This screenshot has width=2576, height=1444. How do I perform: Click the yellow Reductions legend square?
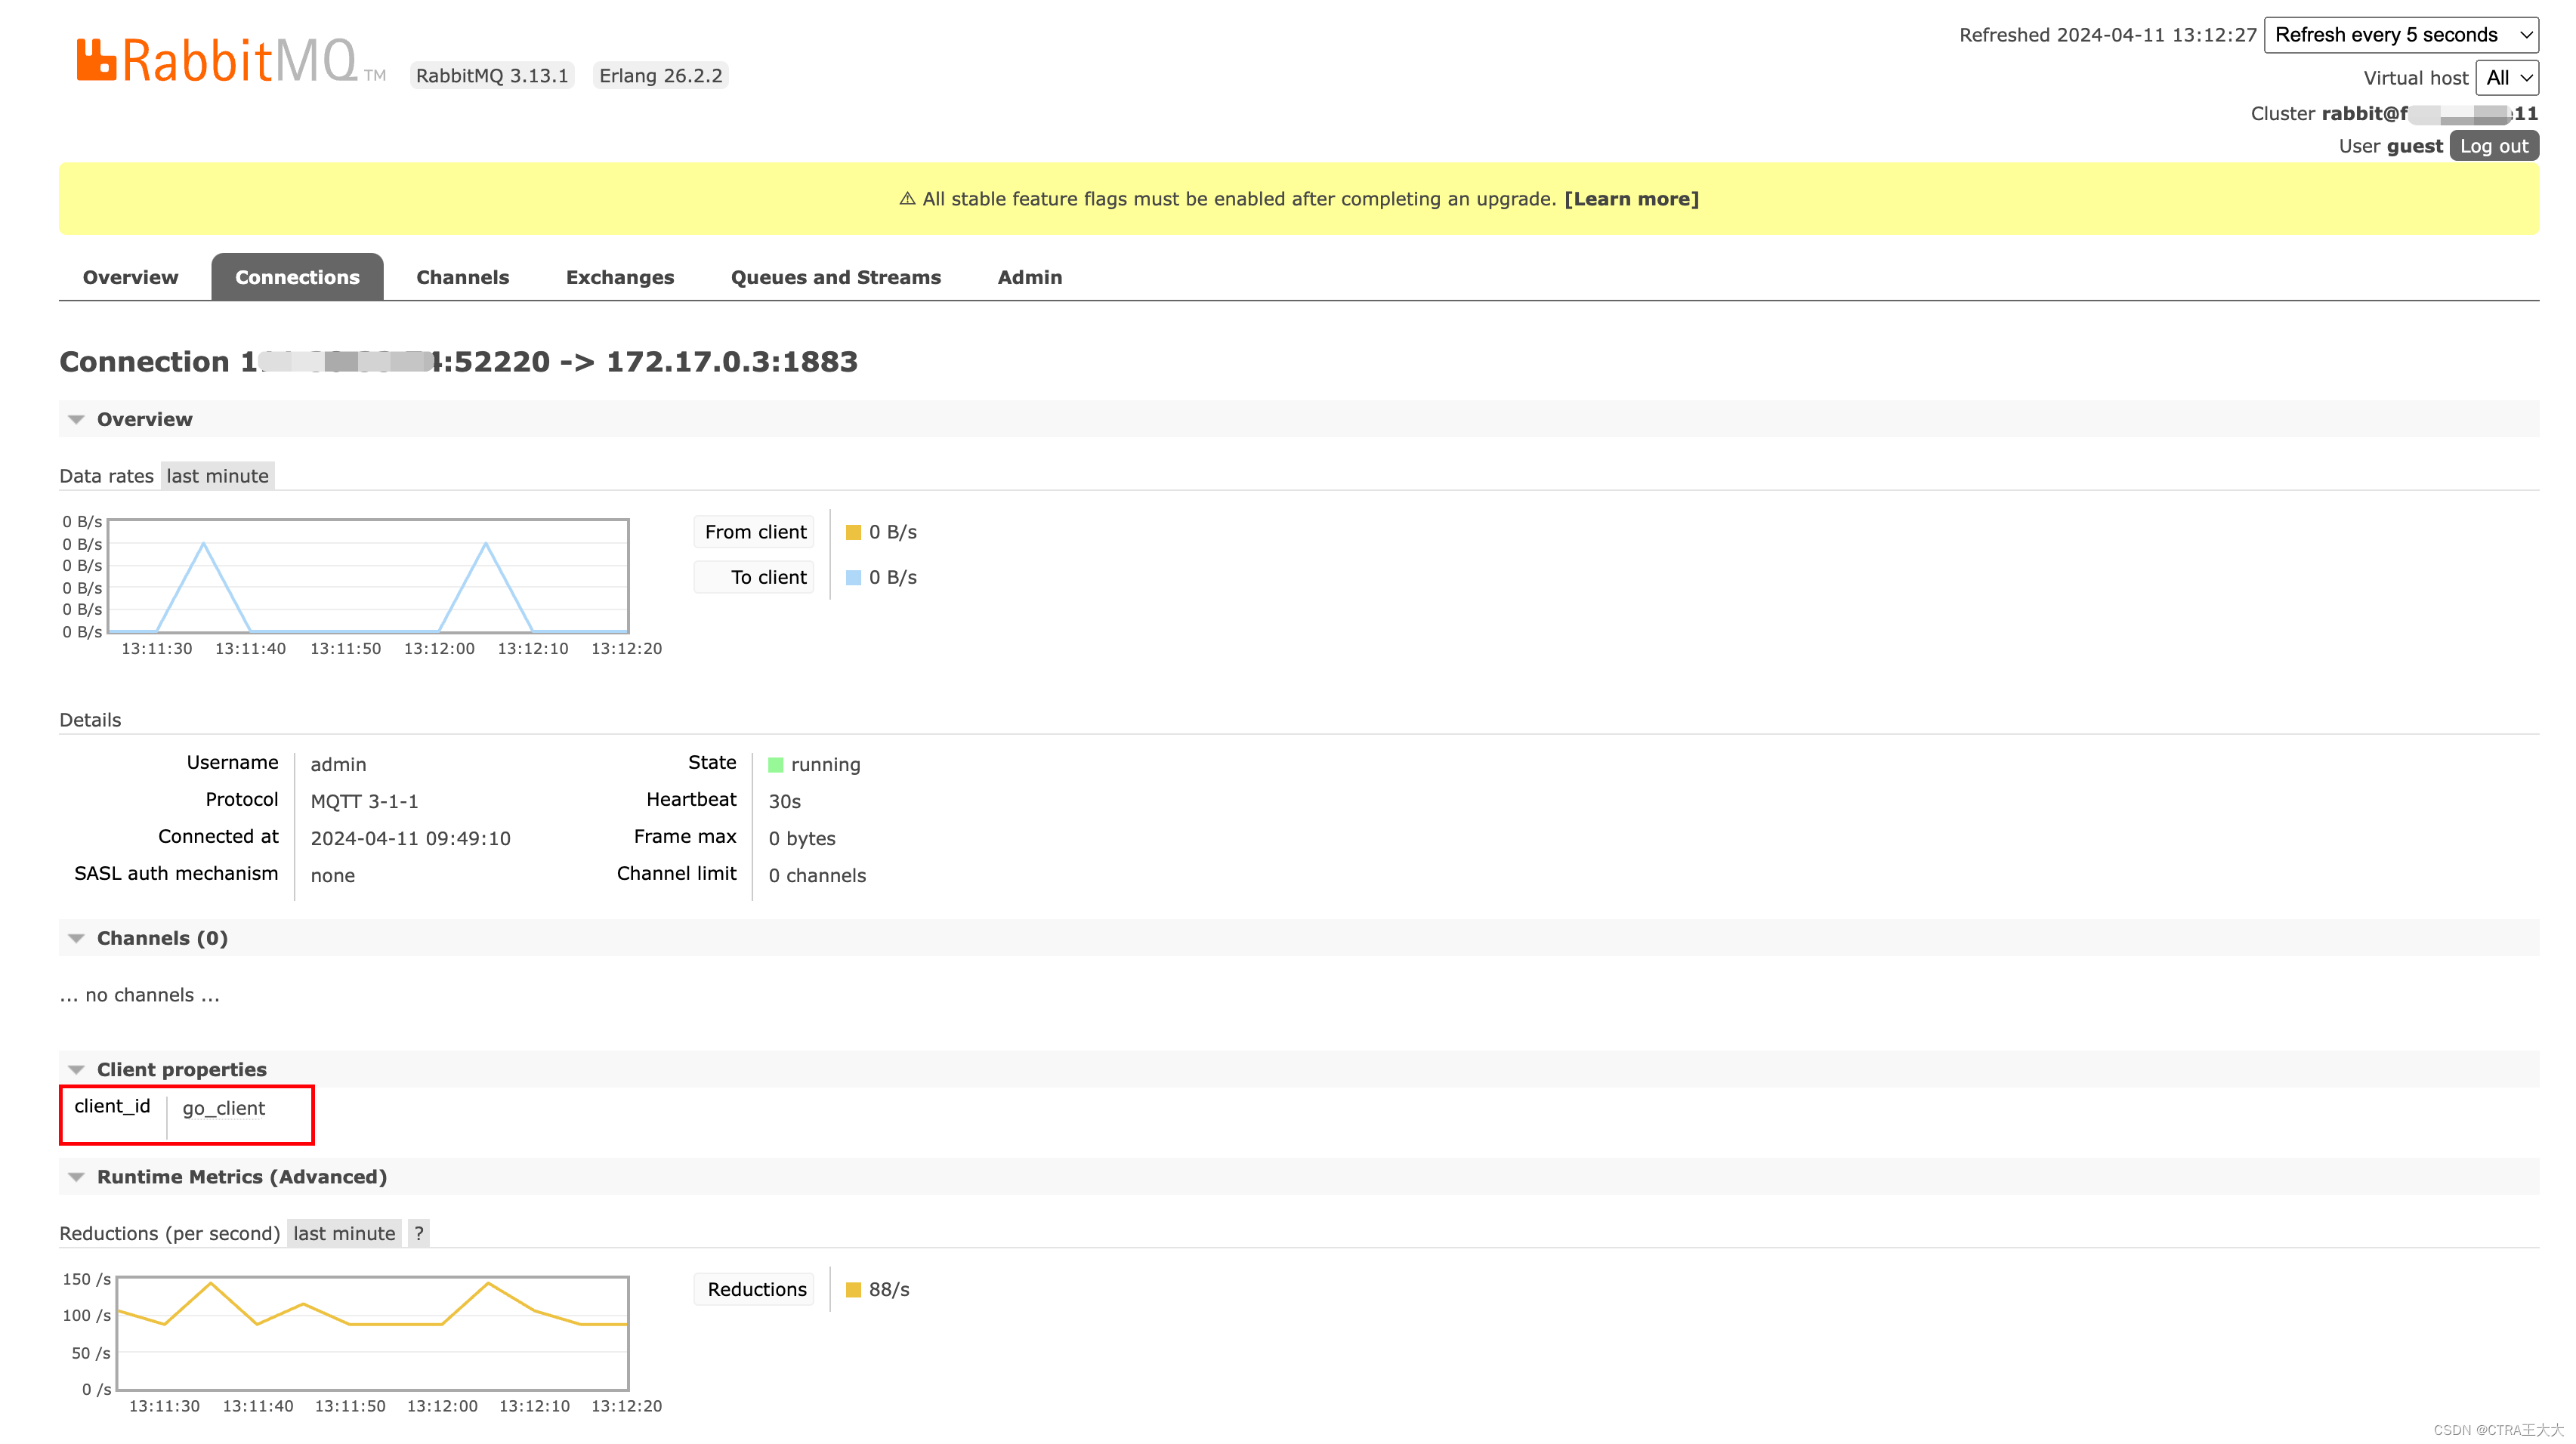pyautogui.click(x=853, y=1290)
